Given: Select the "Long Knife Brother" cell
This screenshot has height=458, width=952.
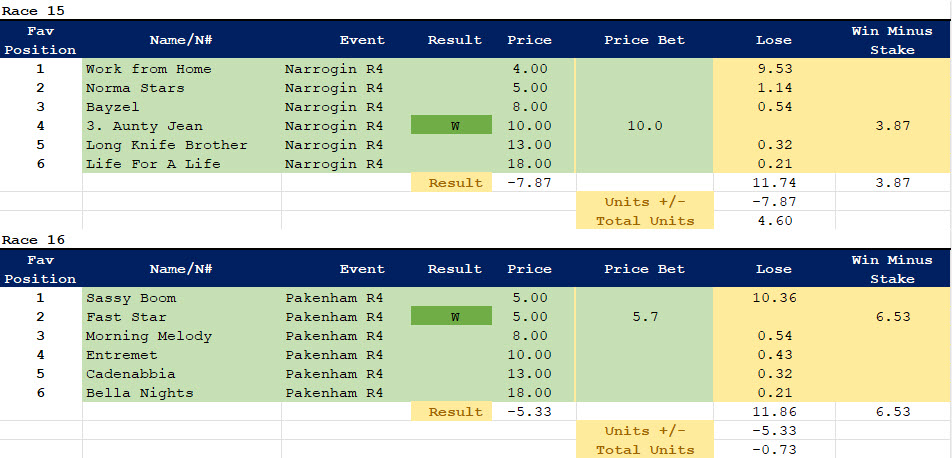Looking at the screenshot, I should (x=166, y=145).
